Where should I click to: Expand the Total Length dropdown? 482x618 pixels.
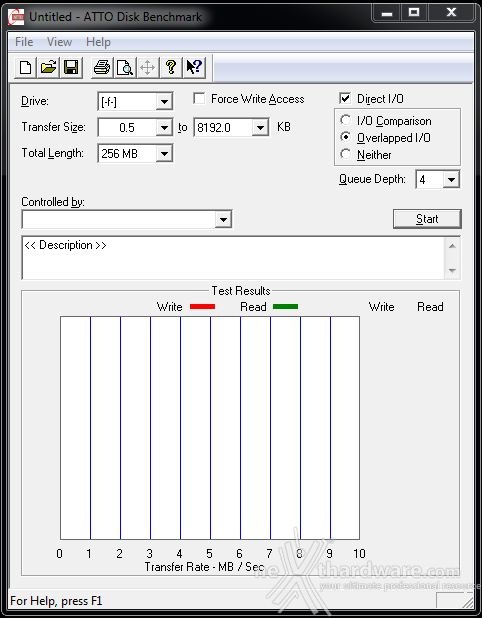pyautogui.click(x=164, y=154)
